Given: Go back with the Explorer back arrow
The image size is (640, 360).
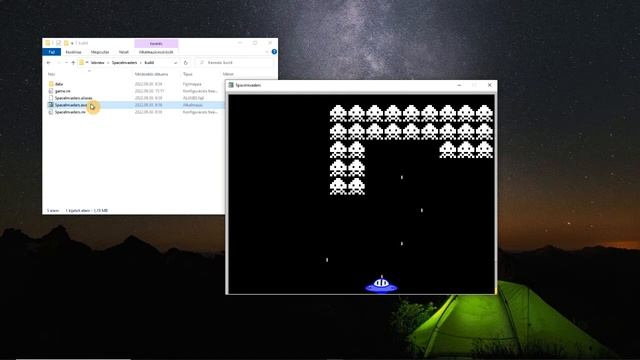Looking at the screenshot, I should point(49,63).
